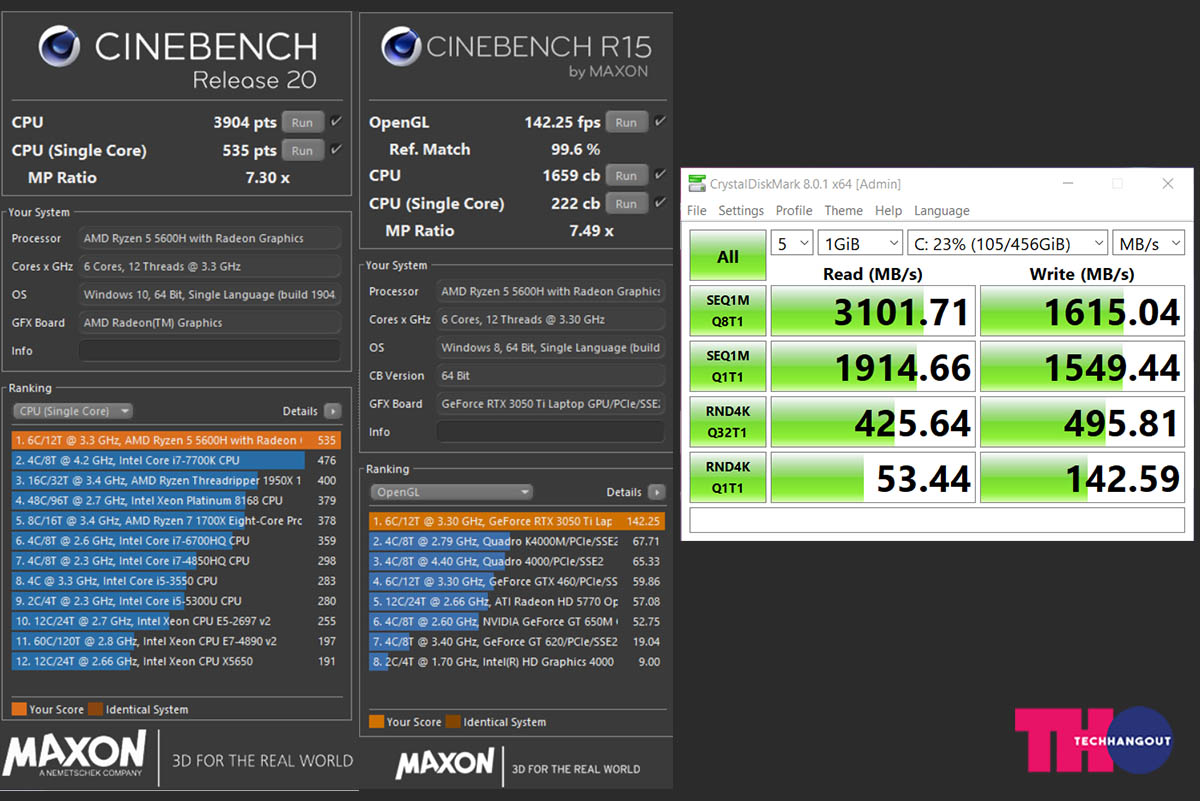Screen dimensions: 1200x801
Task: Open the Language menu in CrystalDiskMark
Action: coord(941,211)
